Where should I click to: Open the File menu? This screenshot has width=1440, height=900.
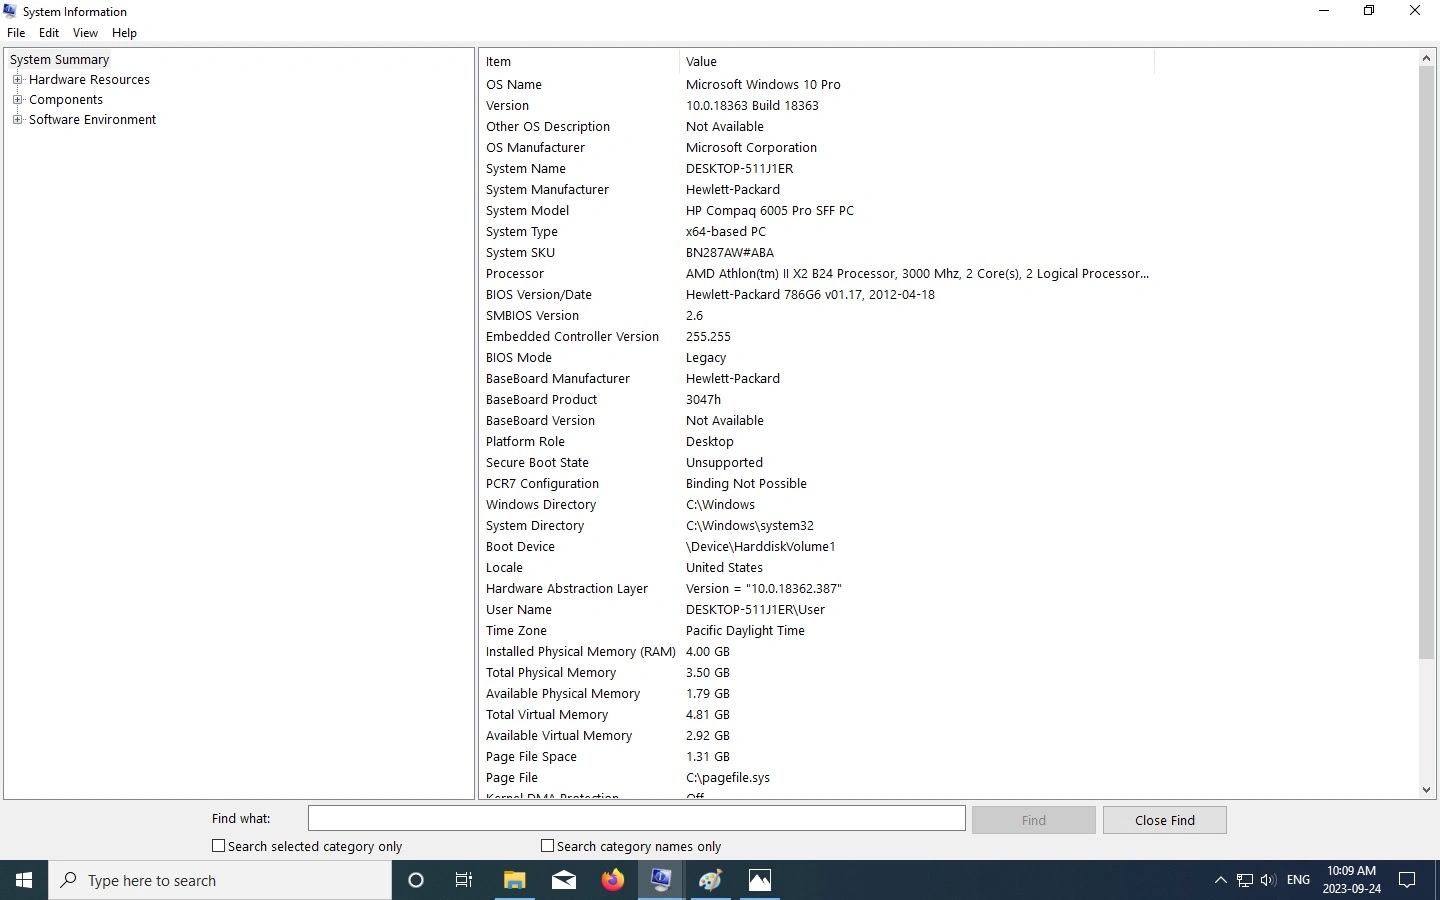tap(16, 33)
